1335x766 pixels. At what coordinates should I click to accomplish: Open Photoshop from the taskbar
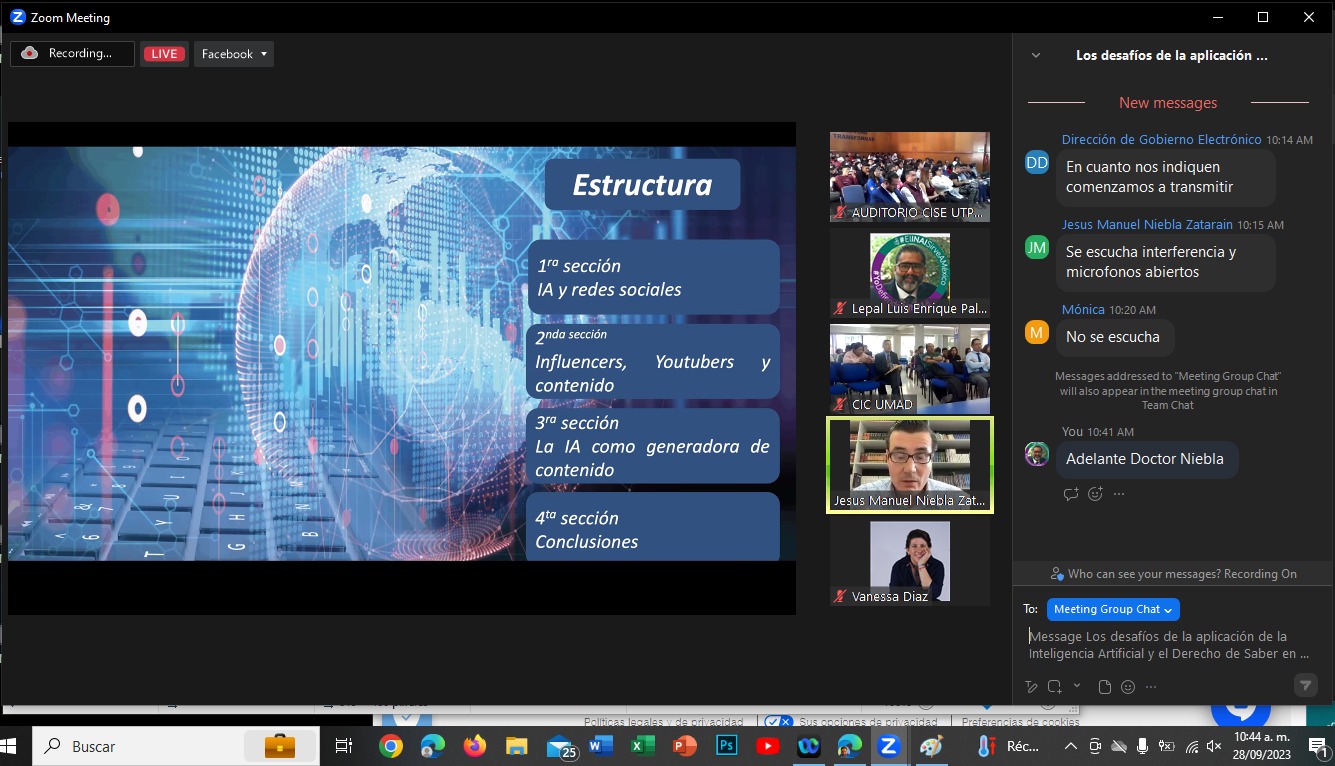click(726, 746)
